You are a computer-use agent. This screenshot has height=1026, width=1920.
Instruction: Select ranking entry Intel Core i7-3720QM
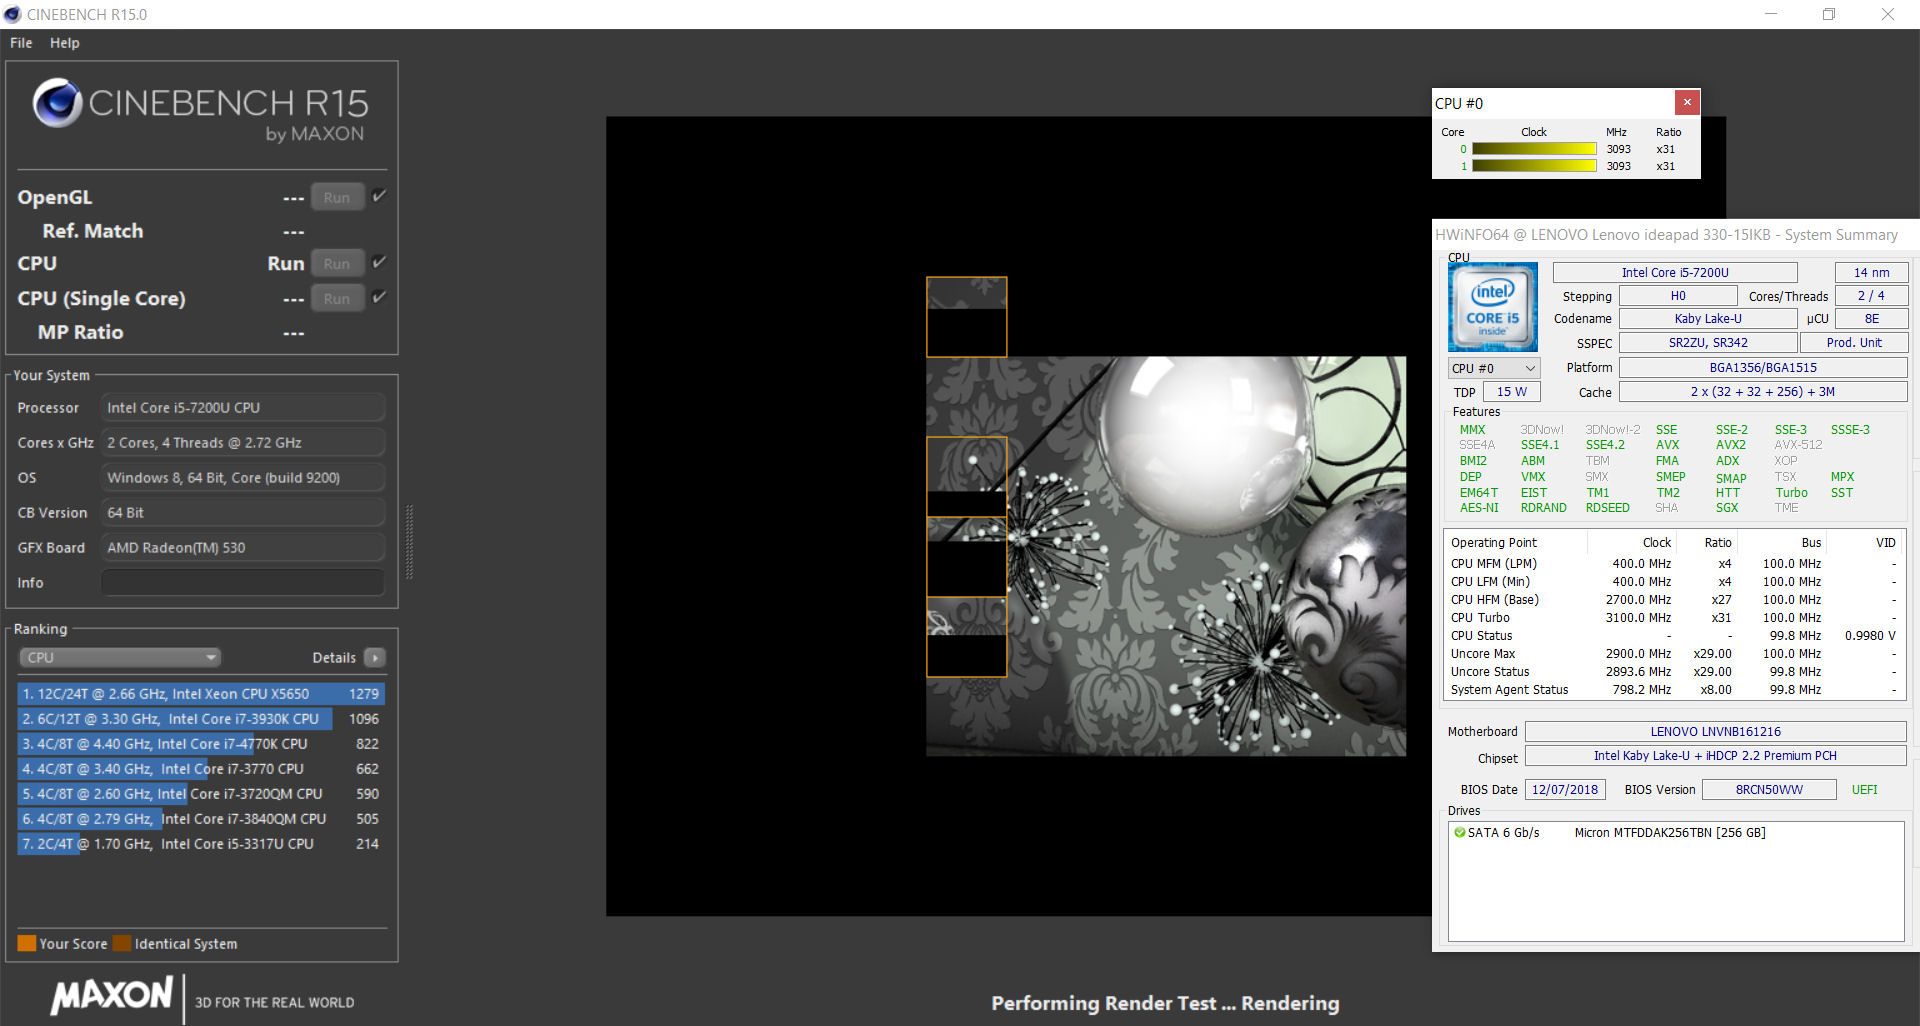coord(201,793)
